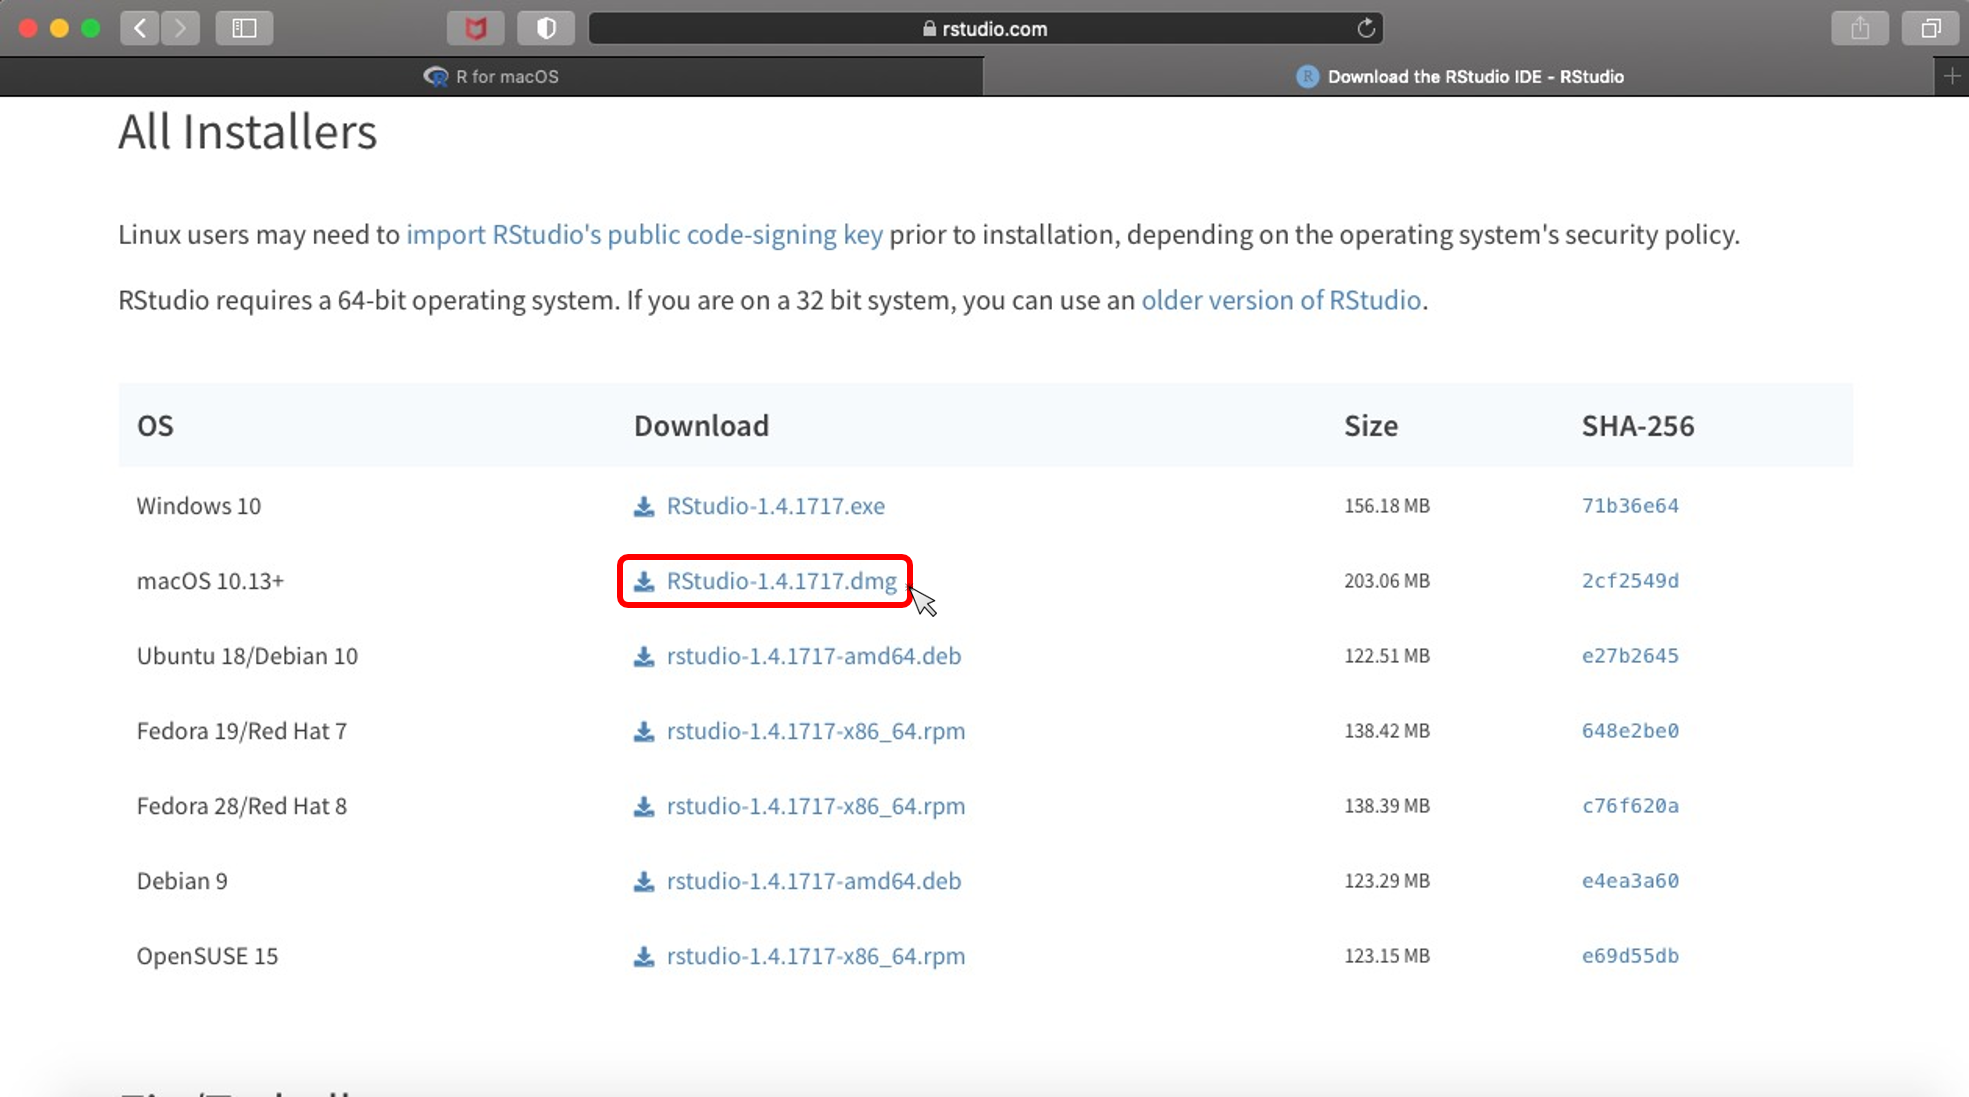
Task: Click the lock icon in address bar
Action: click(x=929, y=28)
